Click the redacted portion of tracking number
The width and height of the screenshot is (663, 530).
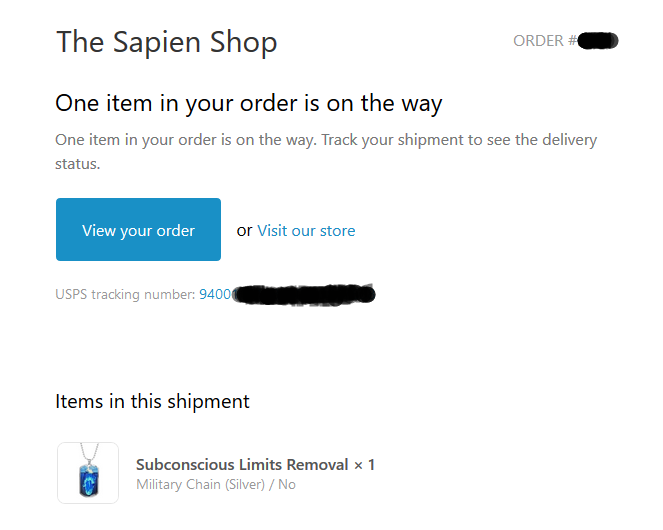304,294
